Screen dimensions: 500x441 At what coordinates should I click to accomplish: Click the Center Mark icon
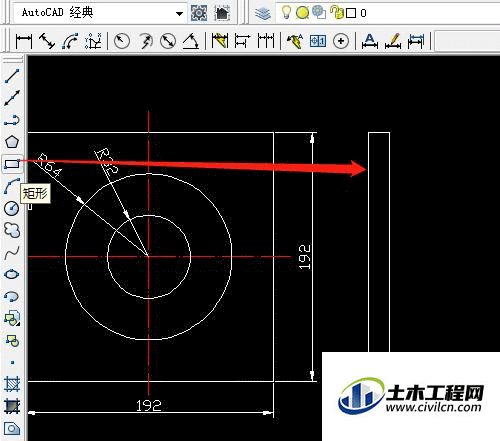click(x=341, y=41)
